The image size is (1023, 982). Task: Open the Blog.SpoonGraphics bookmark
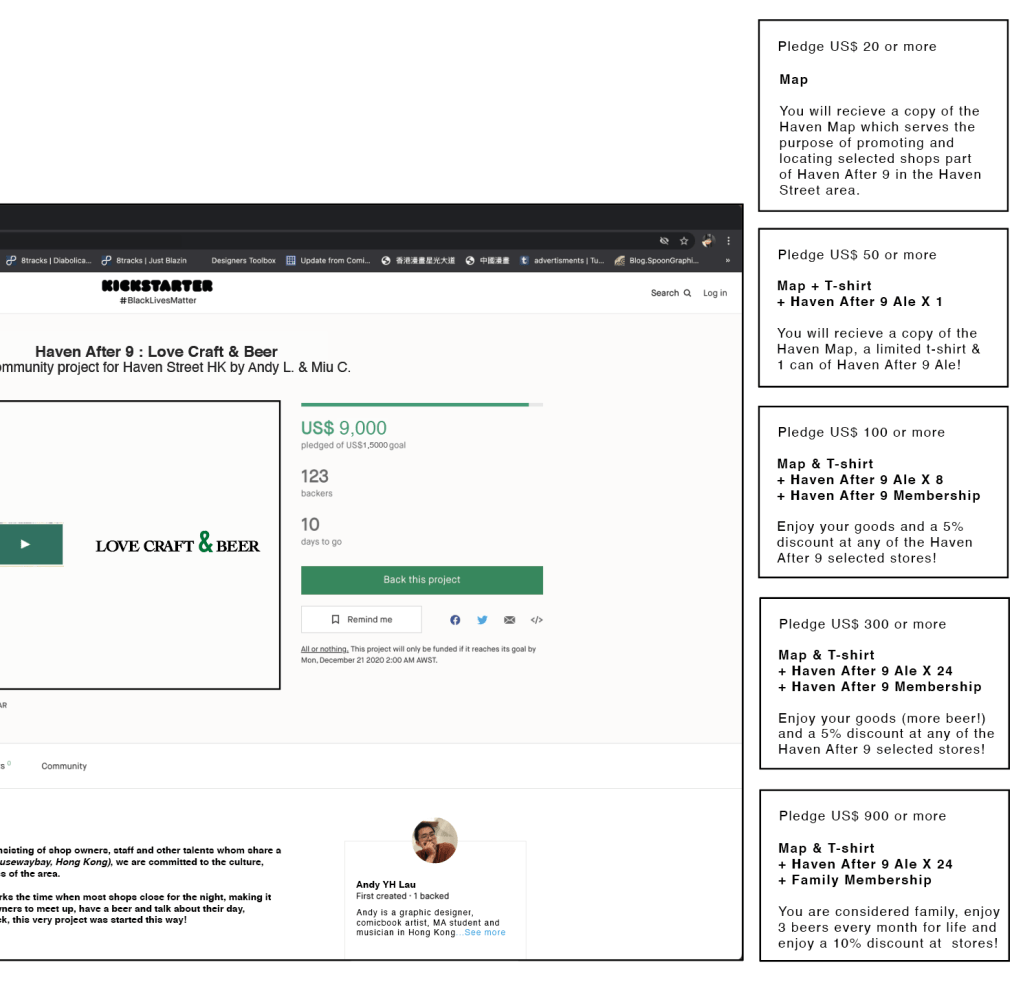tap(657, 261)
